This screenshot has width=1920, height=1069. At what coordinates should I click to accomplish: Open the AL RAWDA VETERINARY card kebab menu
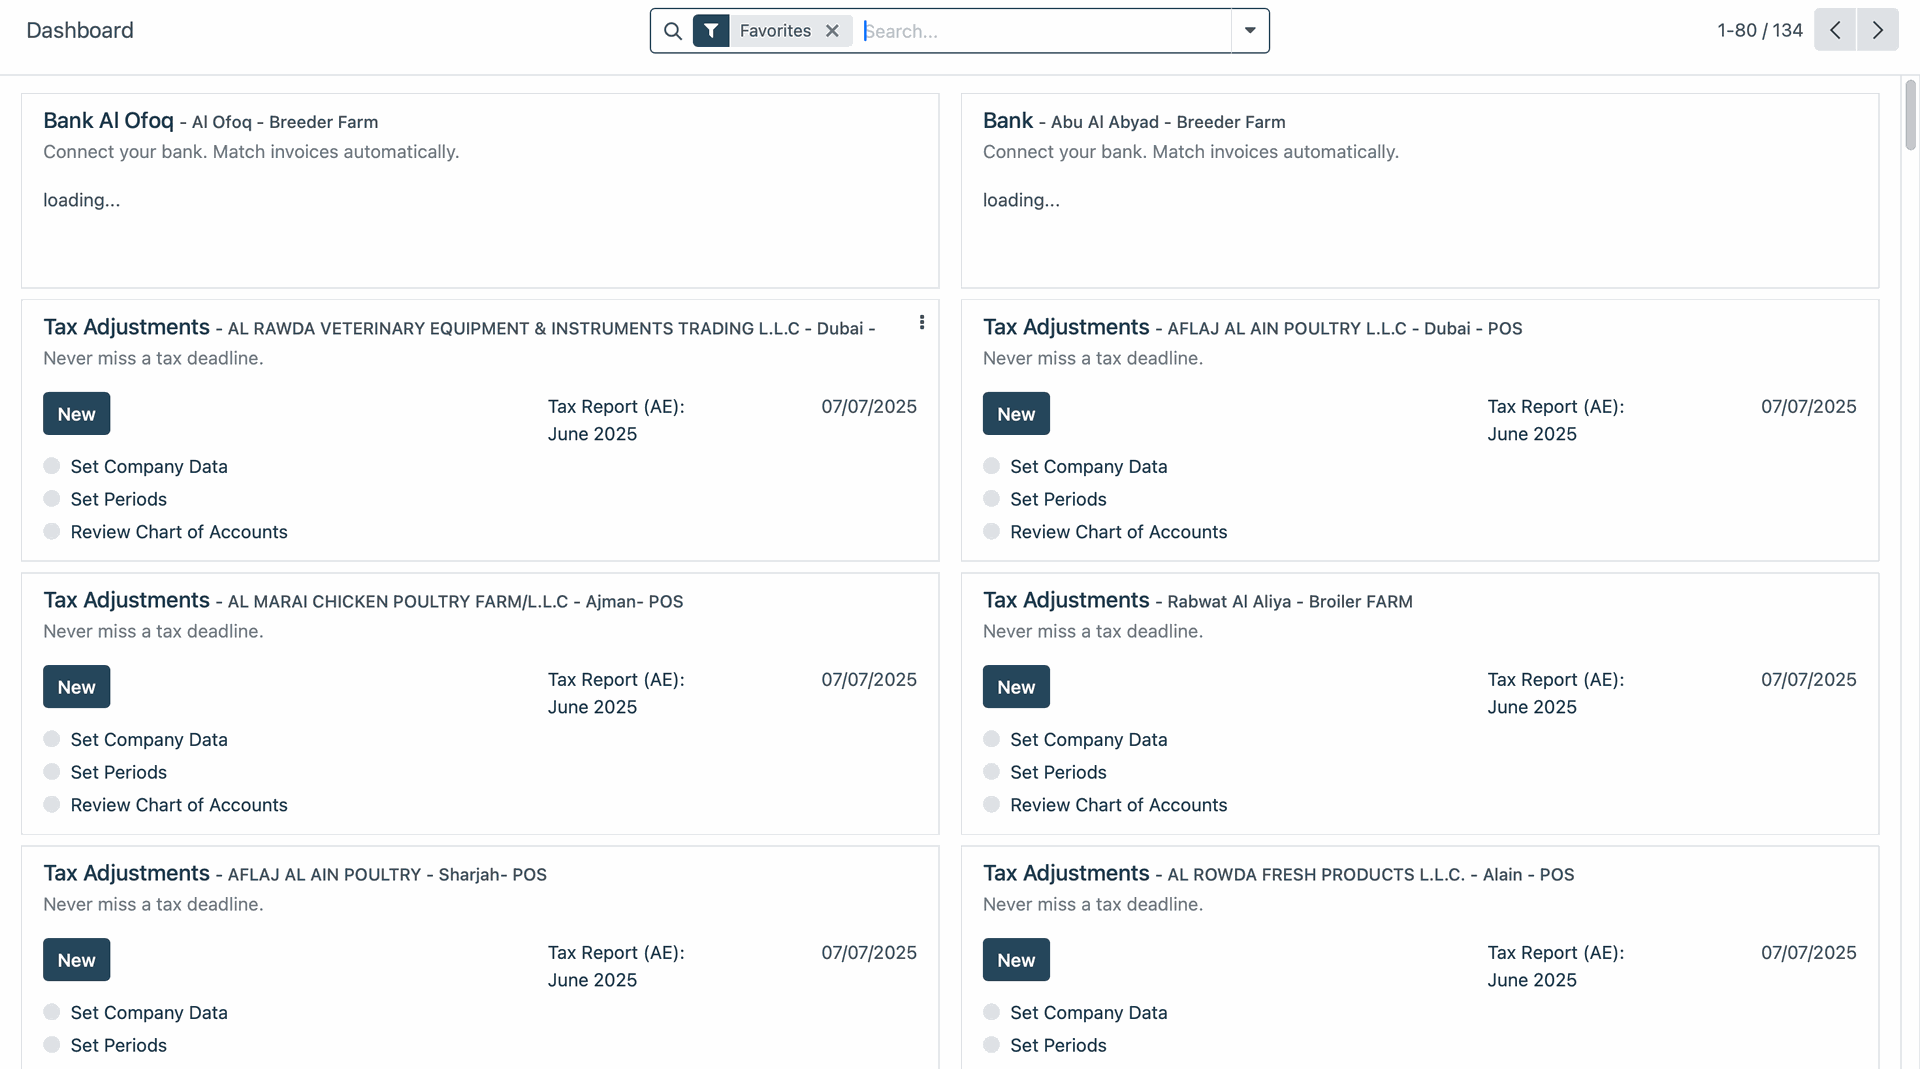(921, 322)
